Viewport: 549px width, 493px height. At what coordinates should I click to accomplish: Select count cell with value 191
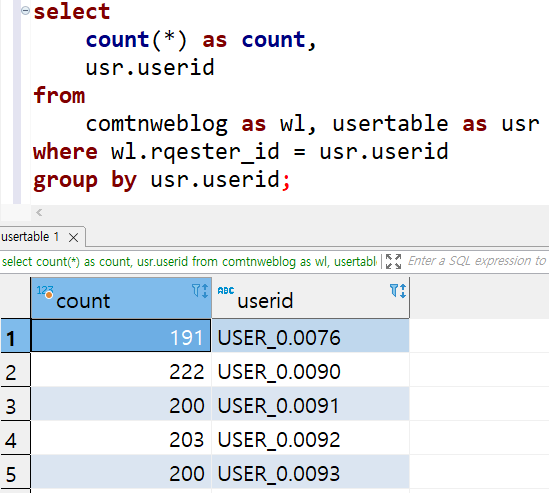coord(121,335)
